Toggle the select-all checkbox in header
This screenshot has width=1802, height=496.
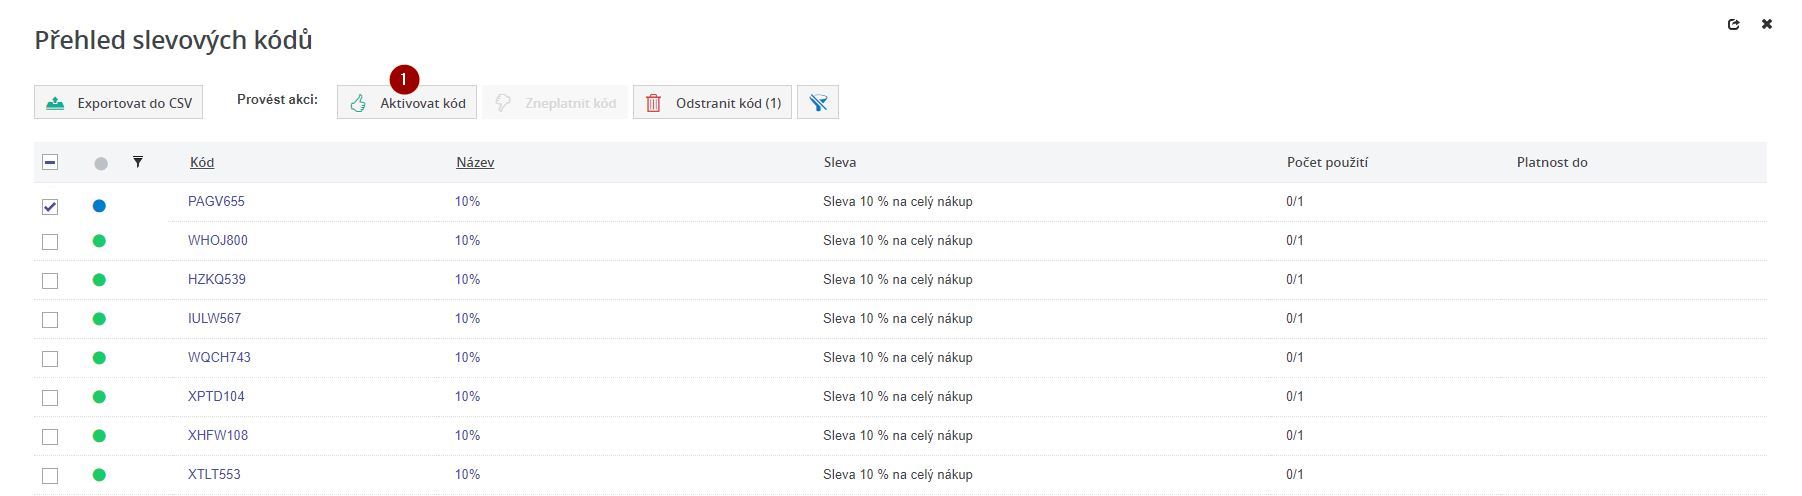point(50,163)
